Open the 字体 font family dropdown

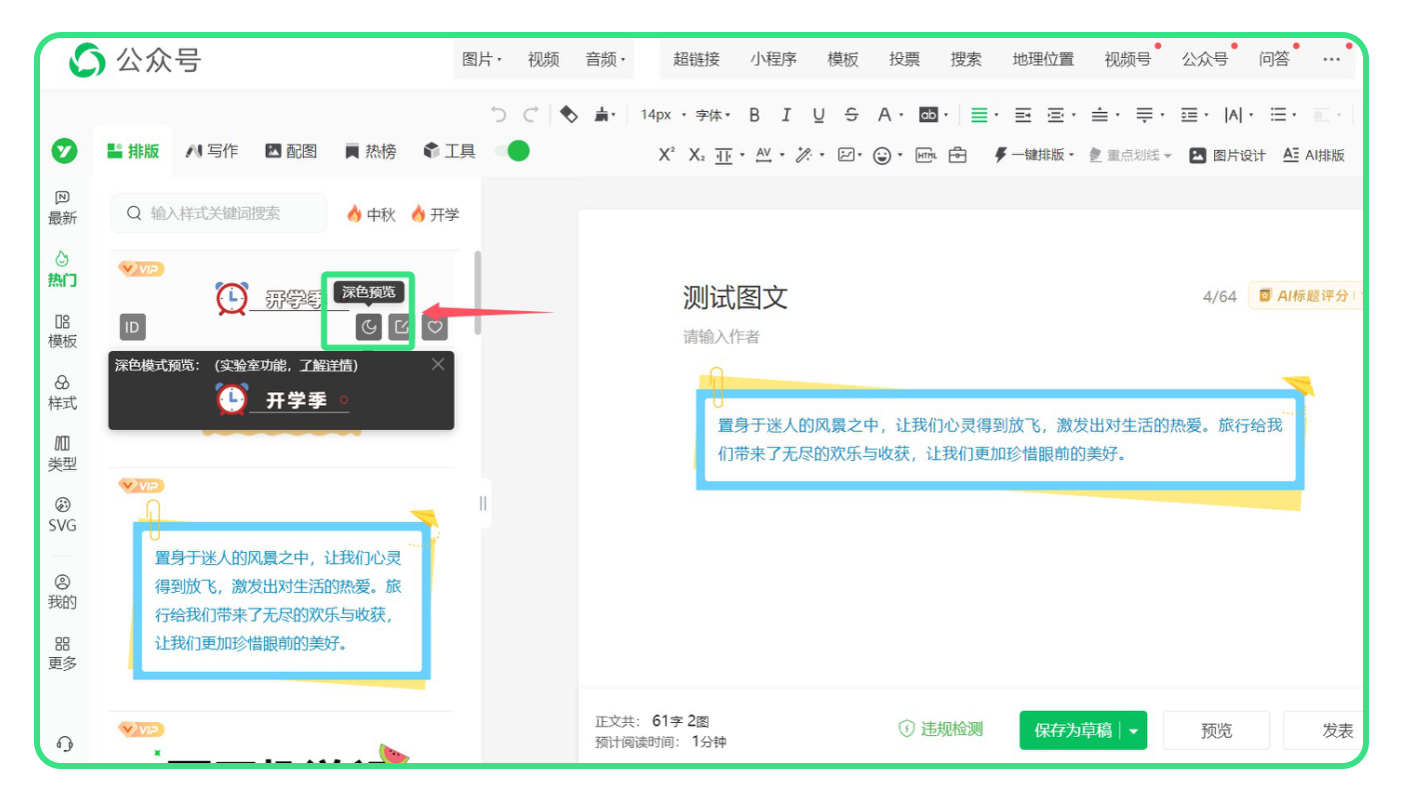pos(713,115)
